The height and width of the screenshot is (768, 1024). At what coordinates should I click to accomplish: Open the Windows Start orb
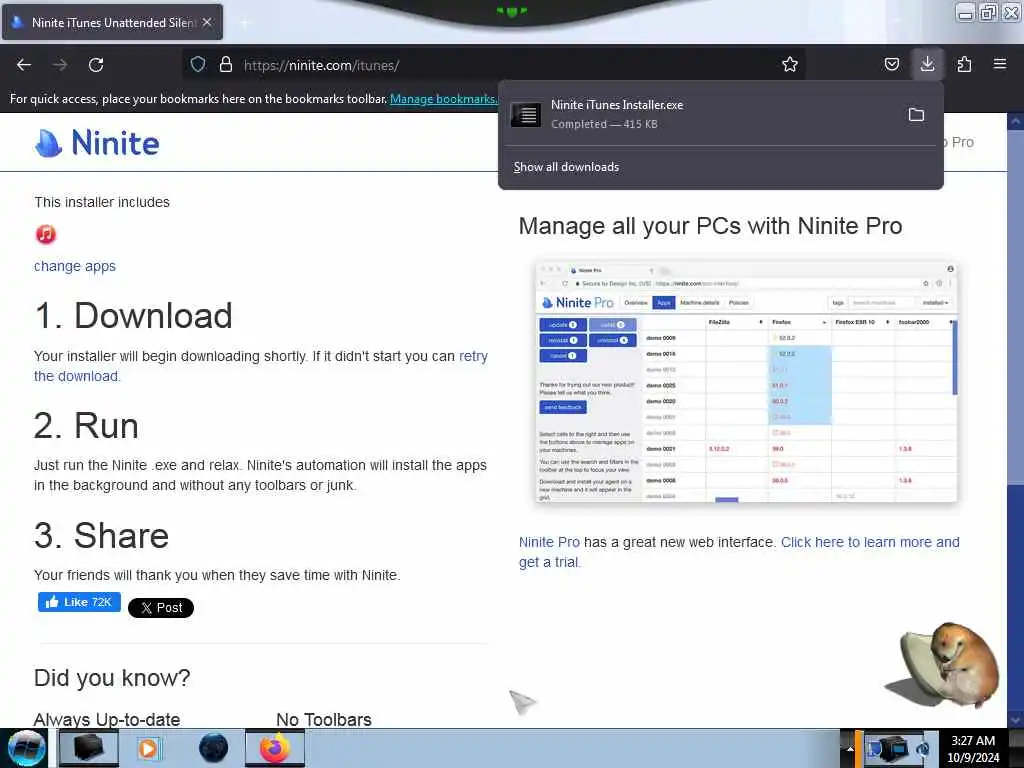pos(26,748)
